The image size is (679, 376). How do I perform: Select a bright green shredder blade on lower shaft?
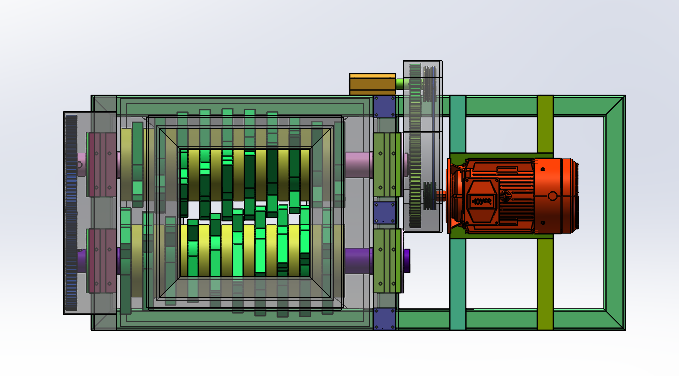point(237,243)
